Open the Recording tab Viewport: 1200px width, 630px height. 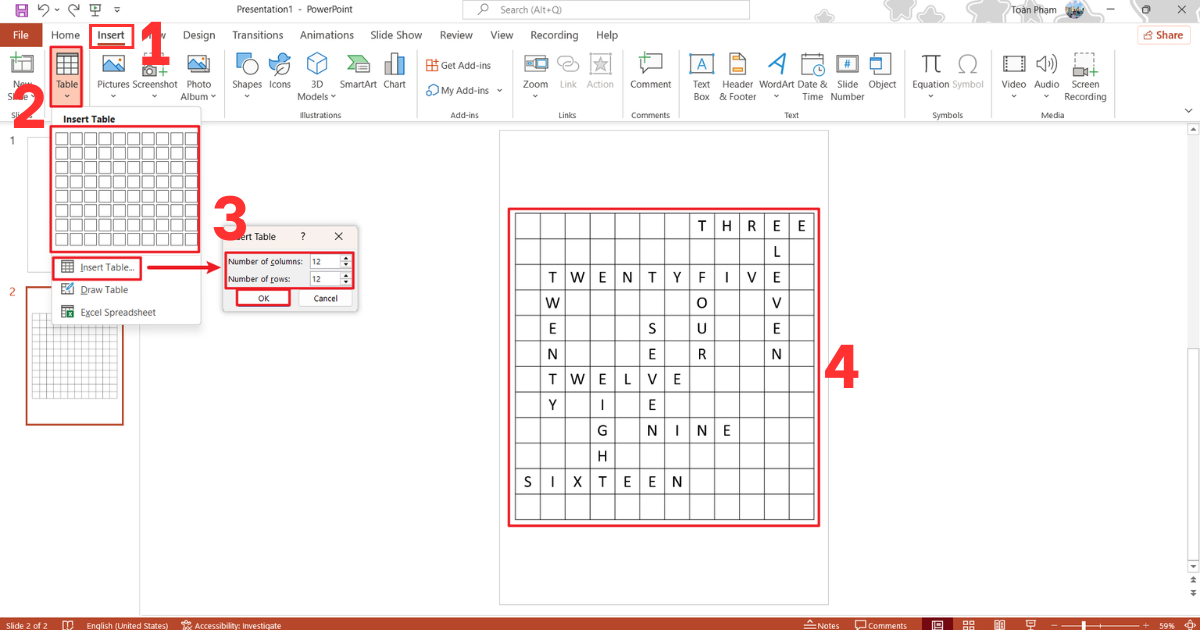coord(554,35)
